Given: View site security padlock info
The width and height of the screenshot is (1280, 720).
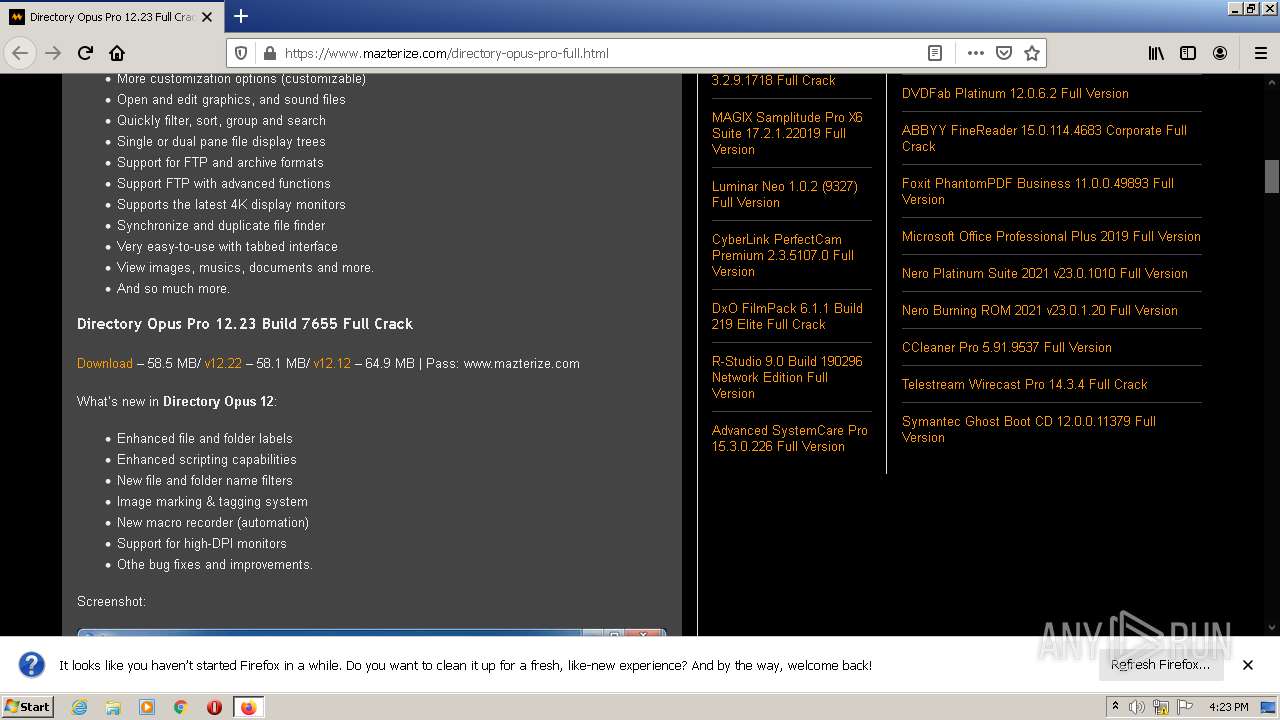Looking at the screenshot, I should coord(268,53).
